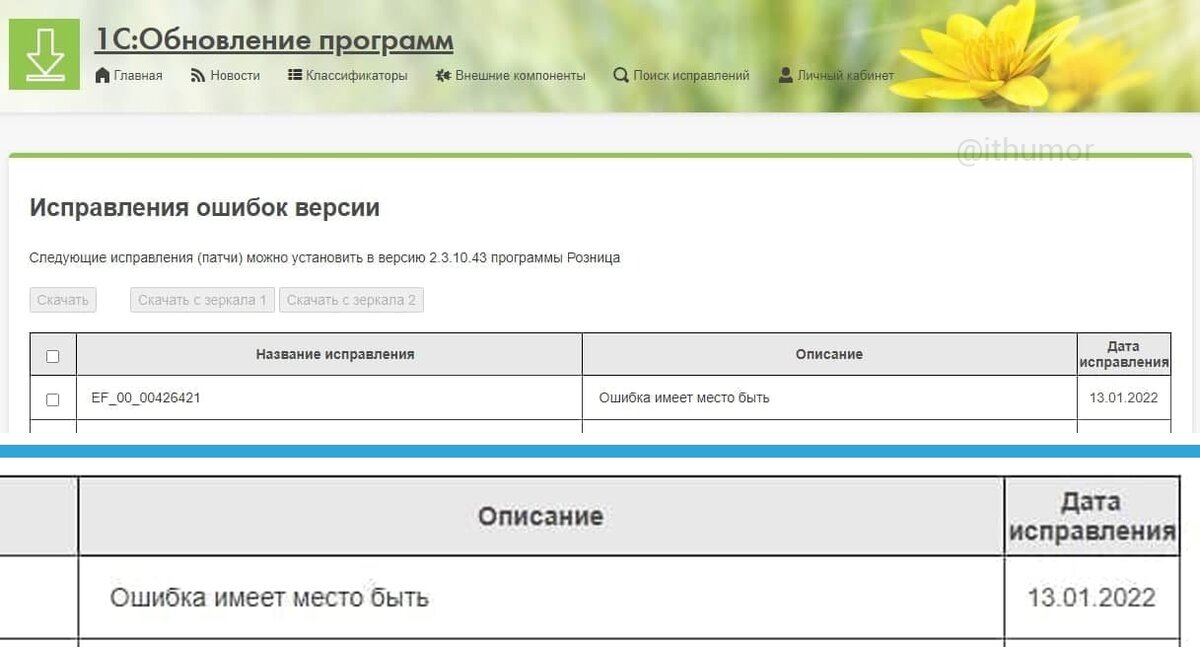This screenshot has height=647, width=1200.
Task: Click Скачать с зеркала 2 button
Action: 351,300
